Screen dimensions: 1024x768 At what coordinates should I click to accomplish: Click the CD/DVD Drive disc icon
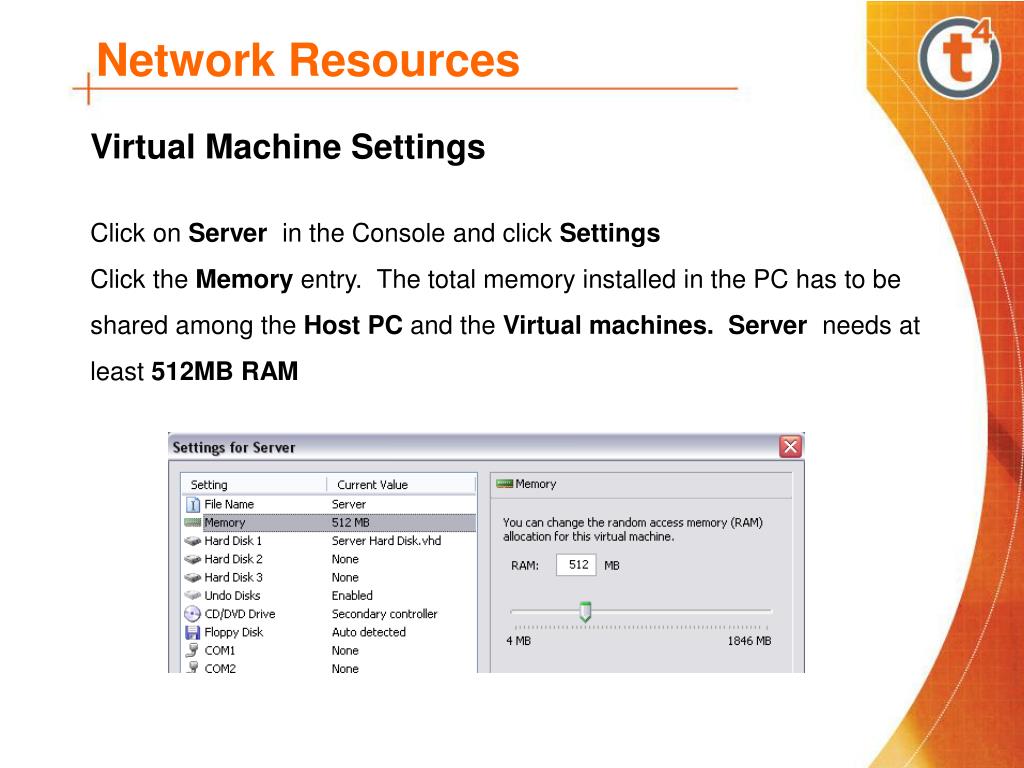click(x=193, y=614)
